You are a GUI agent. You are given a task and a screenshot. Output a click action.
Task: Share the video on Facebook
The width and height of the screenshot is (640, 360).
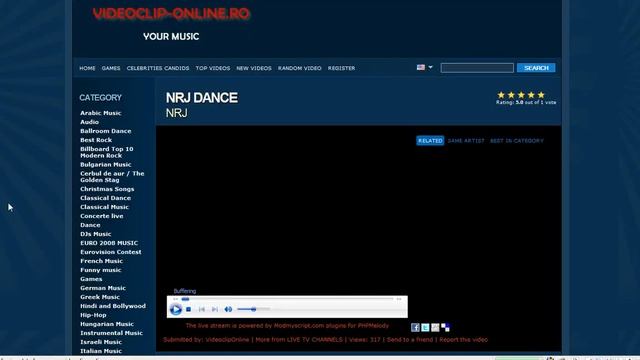click(415, 327)
